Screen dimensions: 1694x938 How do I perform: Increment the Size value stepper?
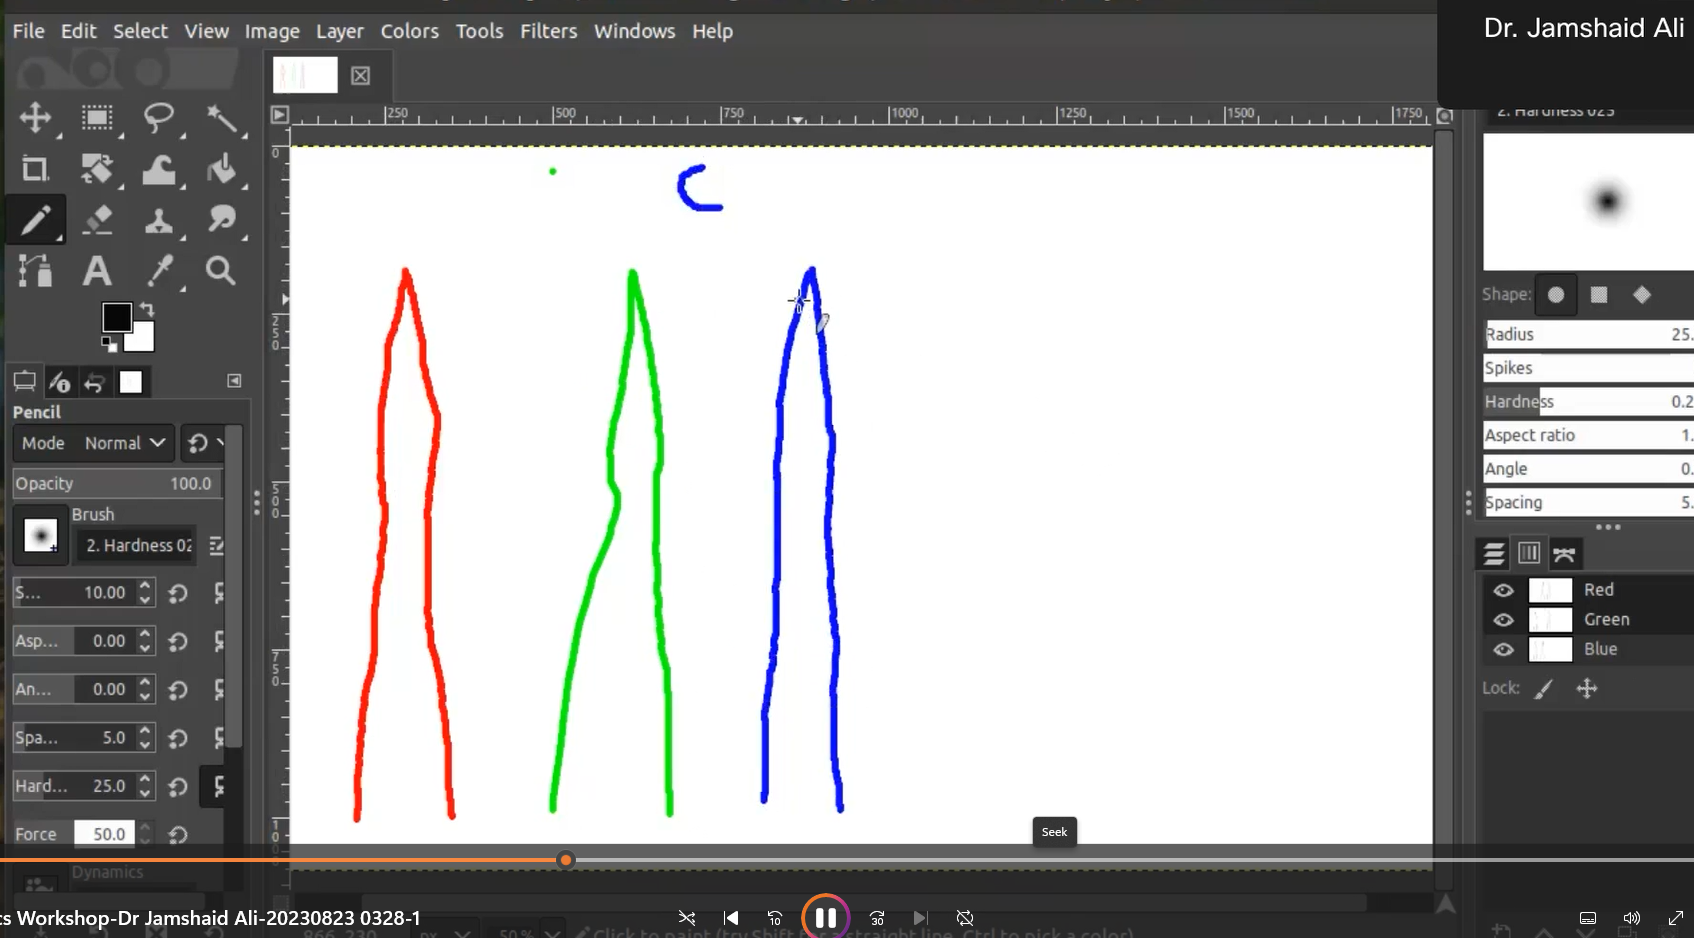coord(145,586)
